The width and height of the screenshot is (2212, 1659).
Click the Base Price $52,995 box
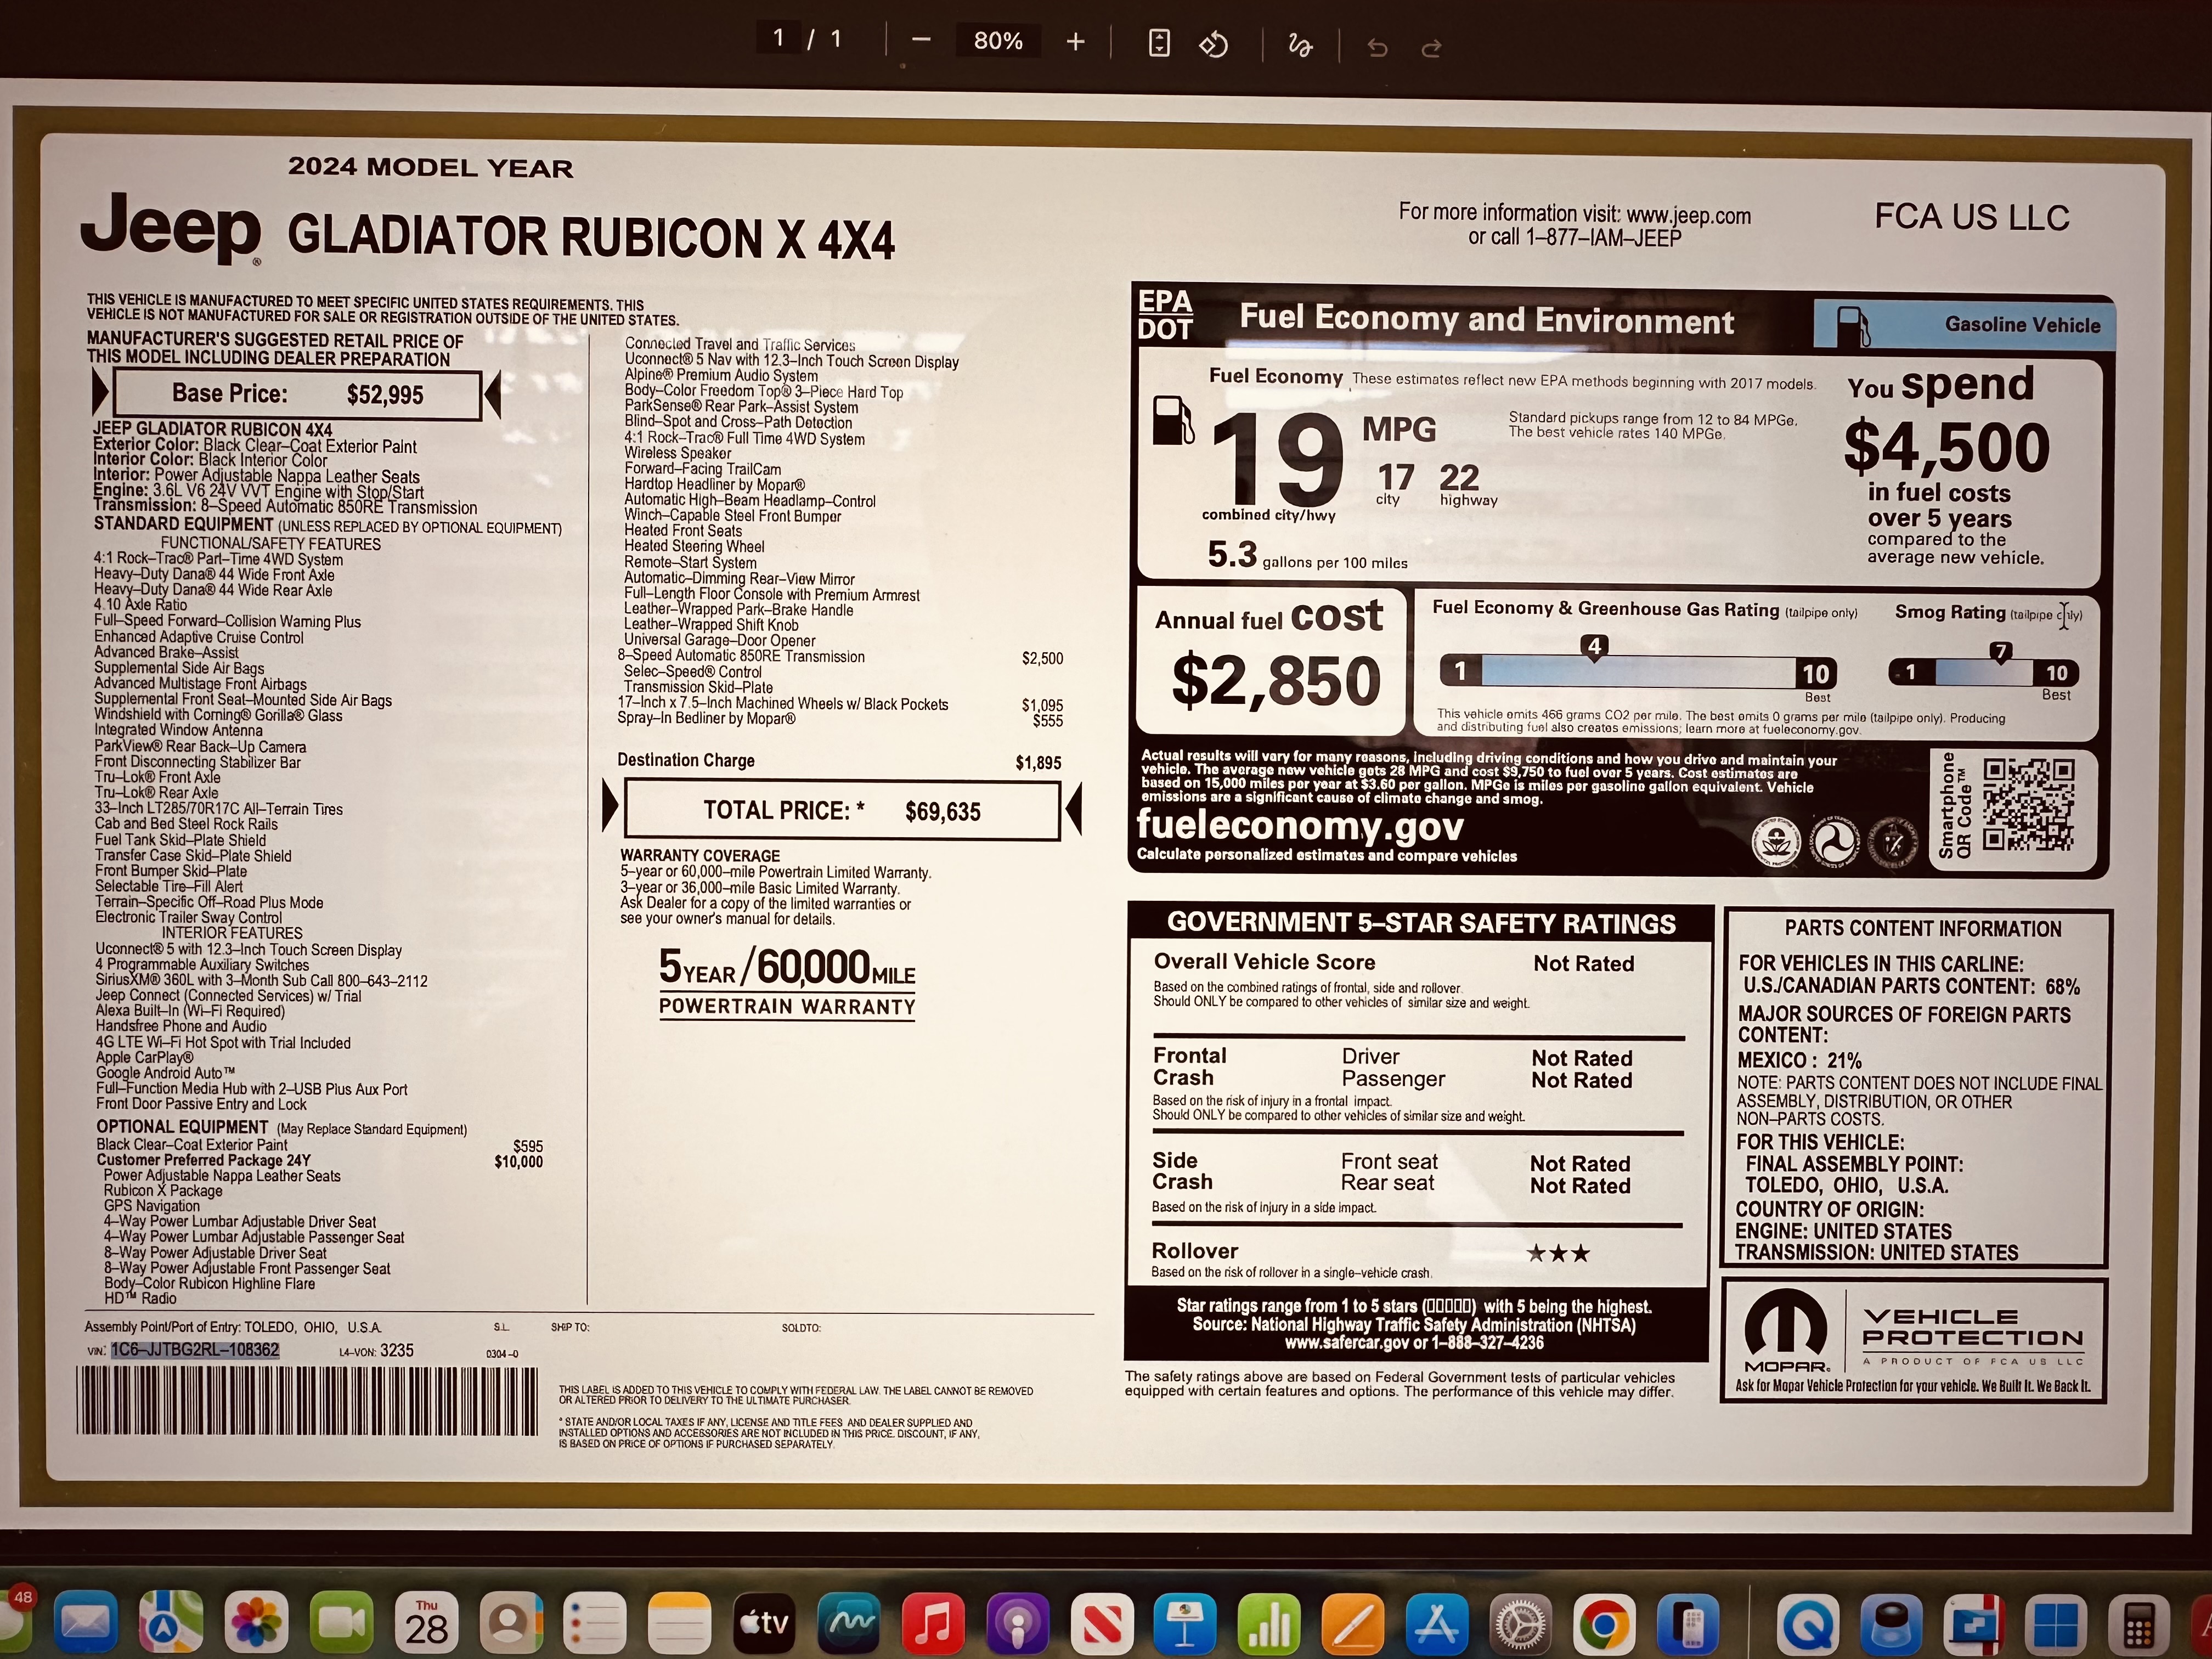point(297,394)
